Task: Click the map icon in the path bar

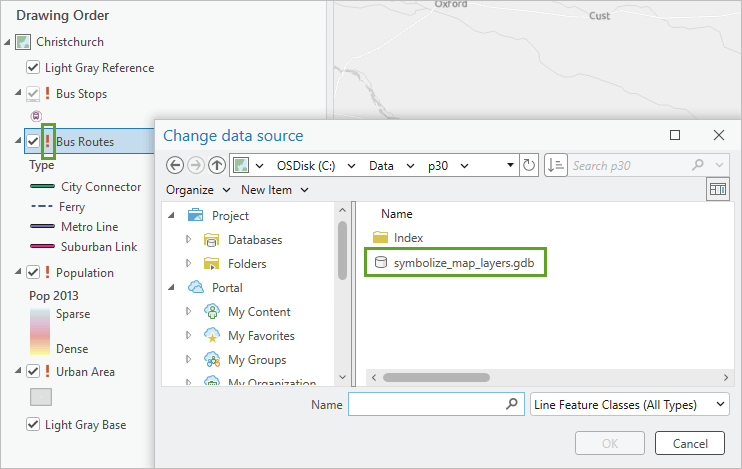Action: pos(241,166)
